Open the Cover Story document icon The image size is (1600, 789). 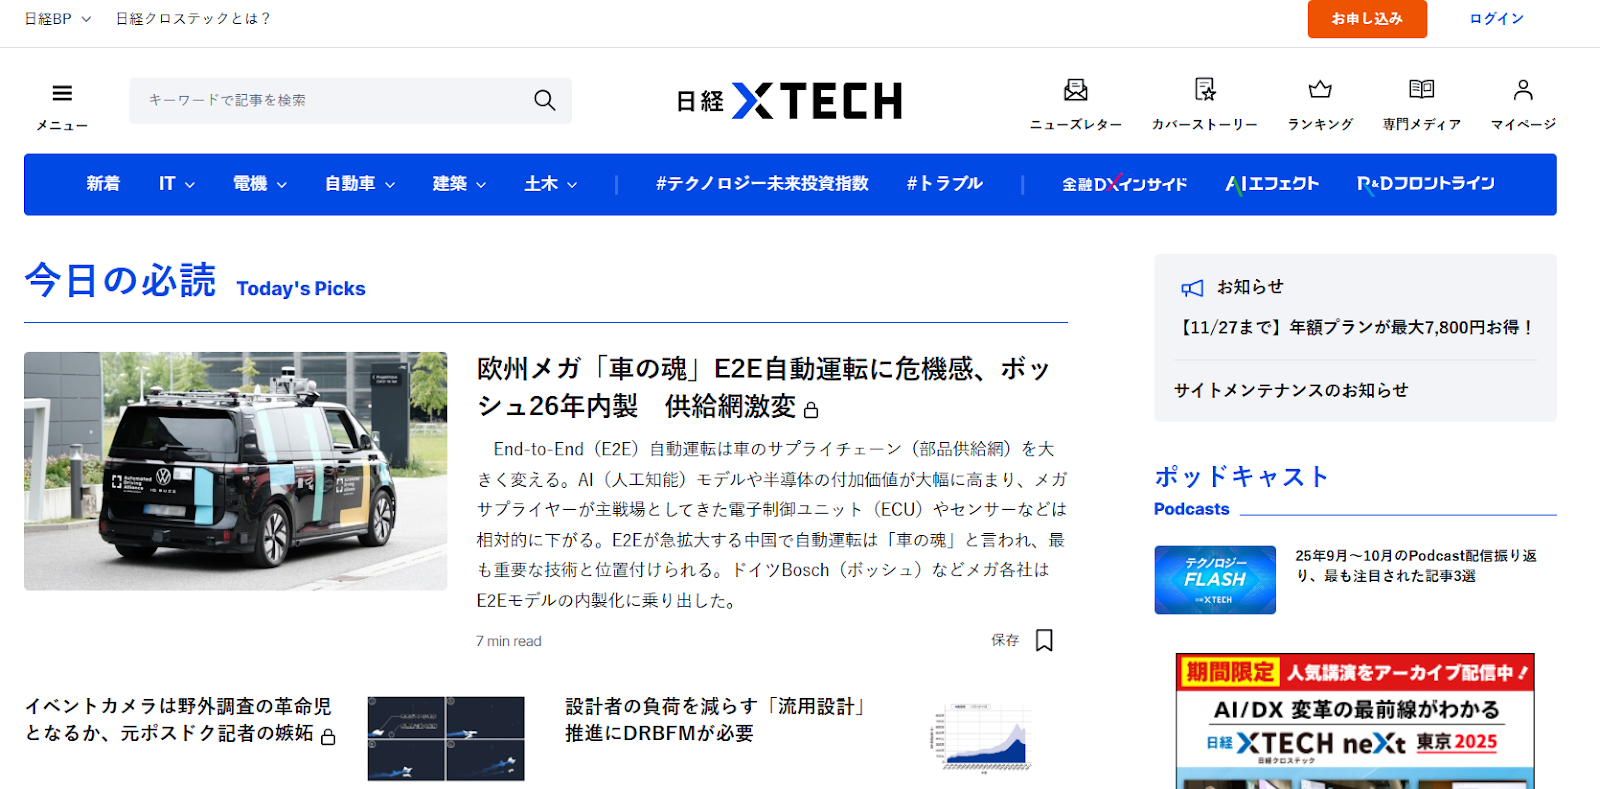click(x=1205, y=91)
